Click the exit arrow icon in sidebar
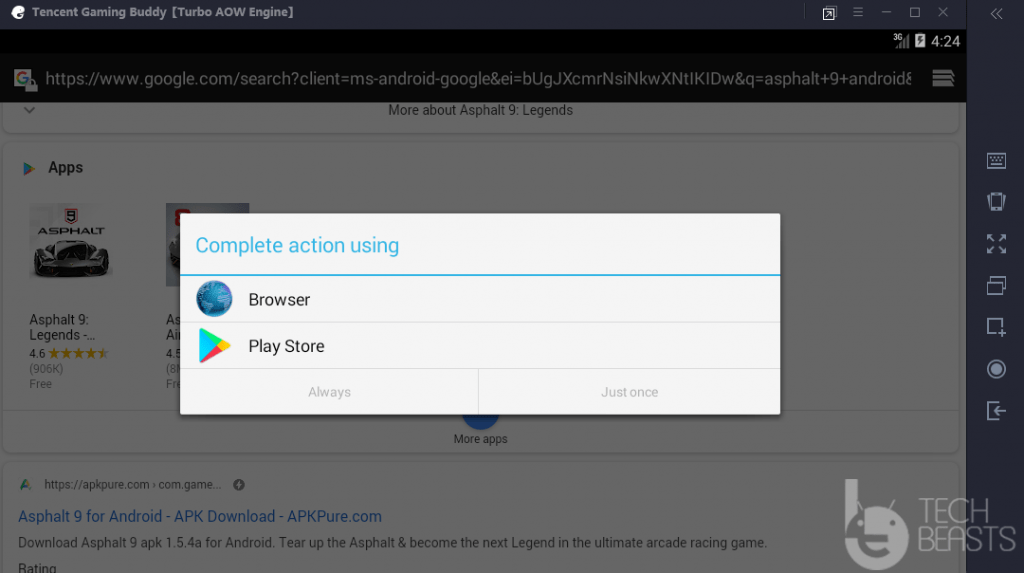This screenshot has width=1024, height=573. pos(996,411)
